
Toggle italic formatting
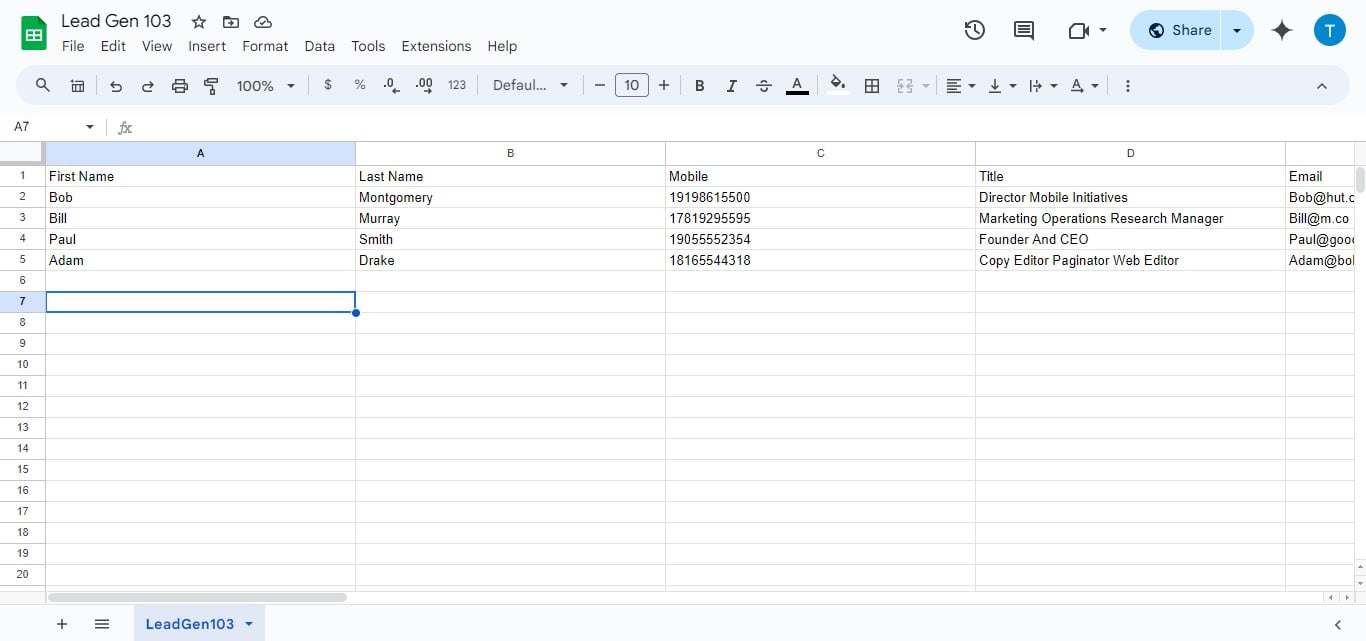731,86
